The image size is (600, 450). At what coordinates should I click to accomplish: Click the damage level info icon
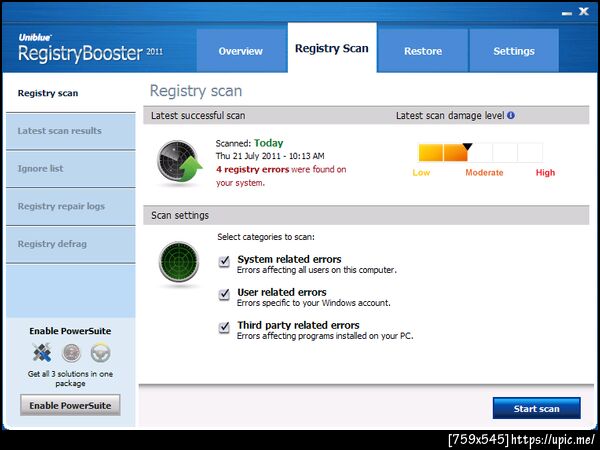pos(510,115)
